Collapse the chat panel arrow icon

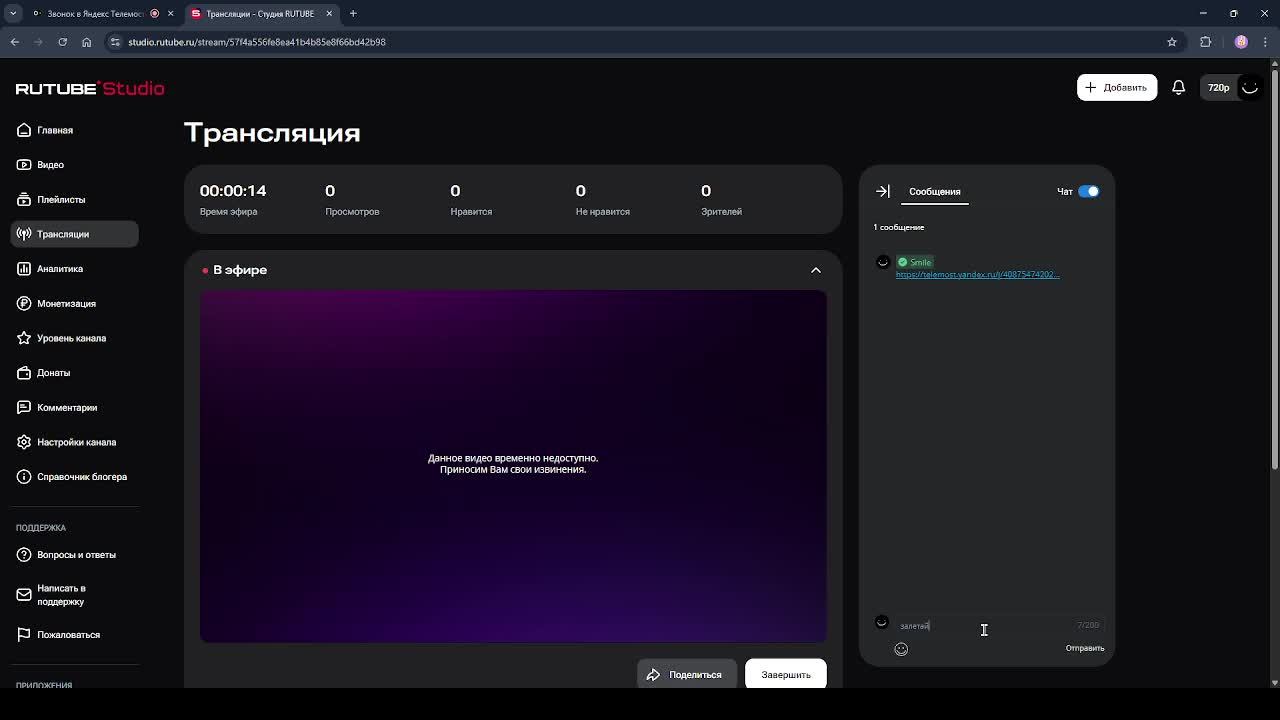tap(883, 191)
